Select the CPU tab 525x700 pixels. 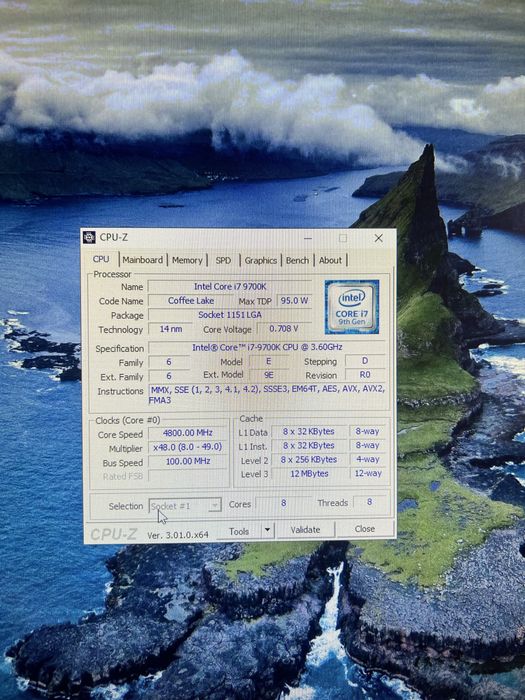click(101, 259)
